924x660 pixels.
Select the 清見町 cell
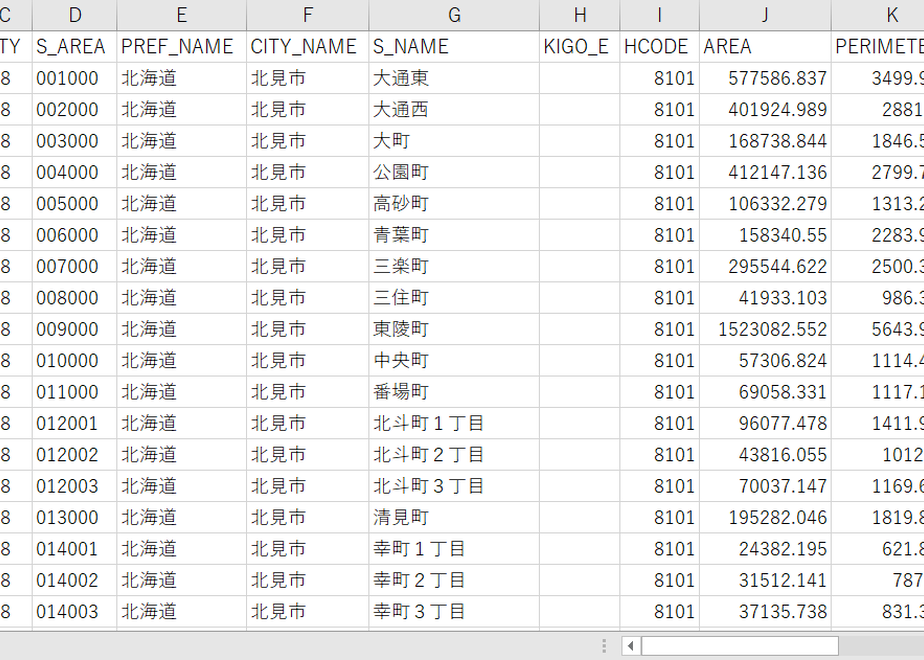(x=454, y=517)
